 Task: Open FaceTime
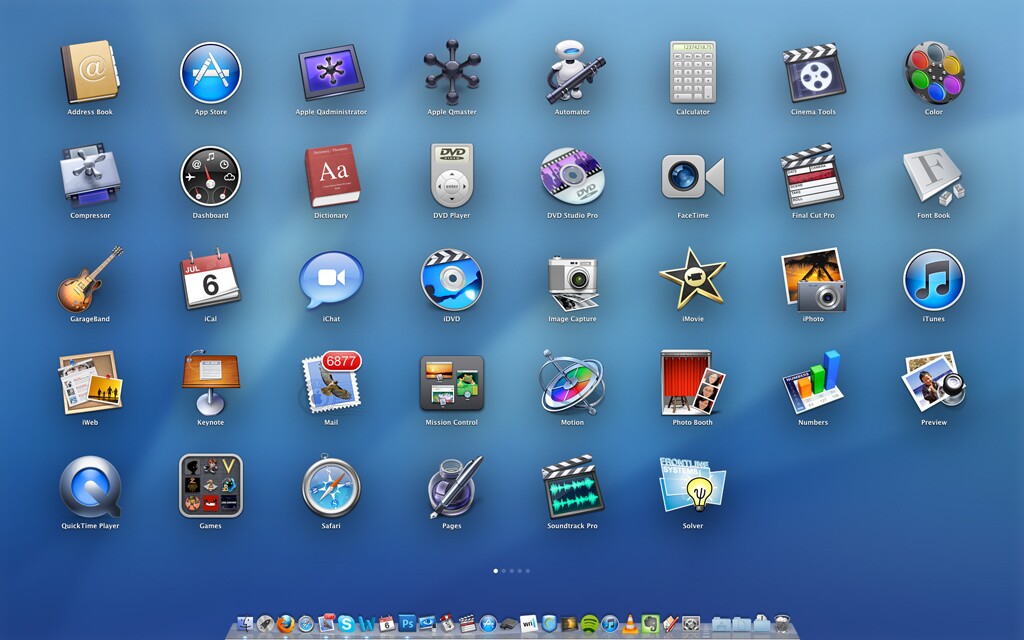(693, 176)
